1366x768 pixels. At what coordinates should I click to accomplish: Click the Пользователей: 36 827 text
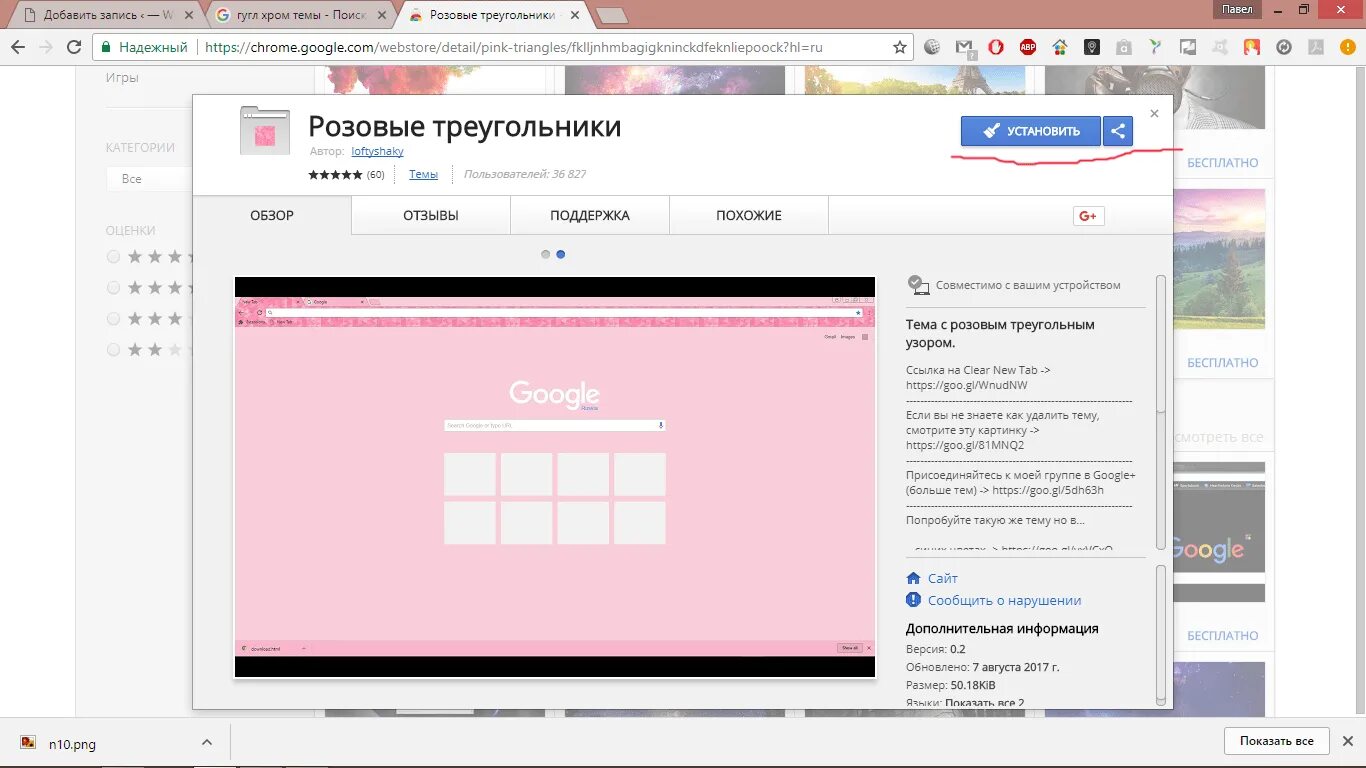(525, 174)
